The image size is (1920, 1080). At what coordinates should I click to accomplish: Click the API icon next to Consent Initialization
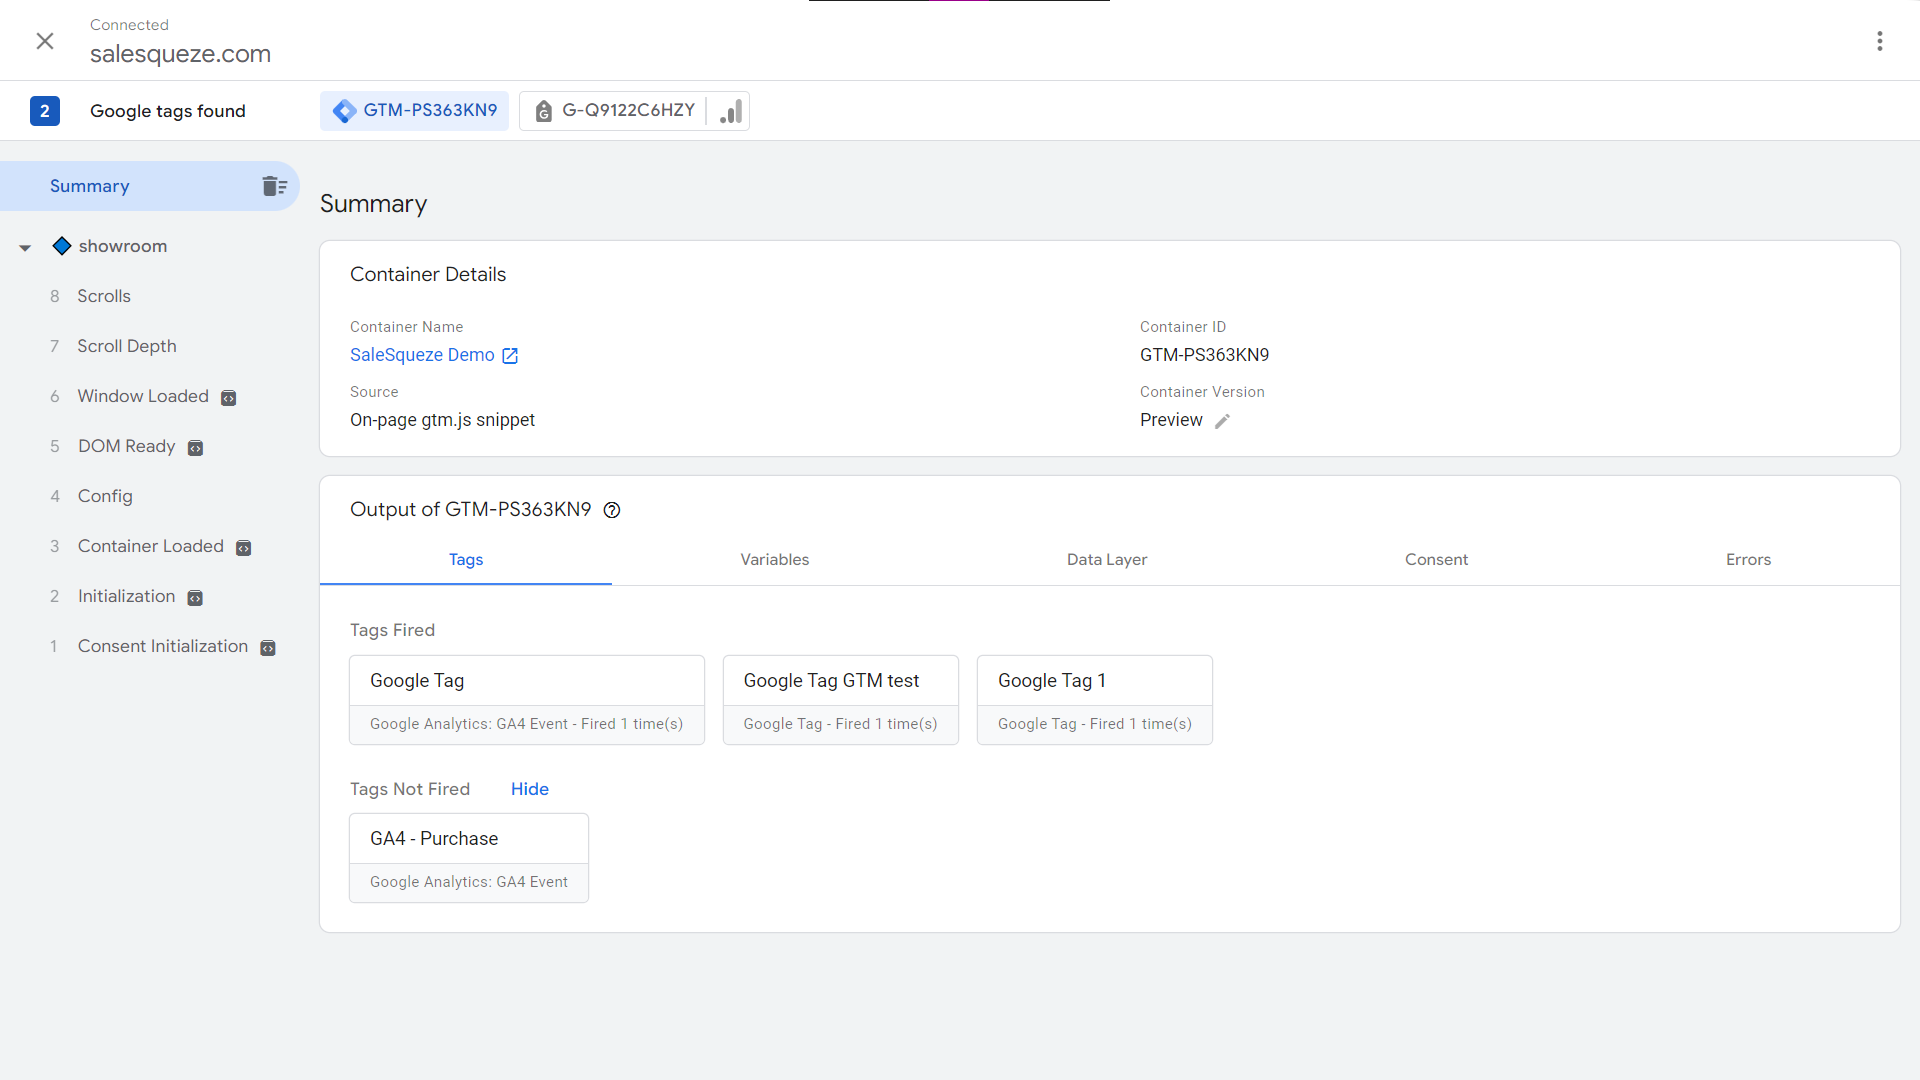(268, 648)
